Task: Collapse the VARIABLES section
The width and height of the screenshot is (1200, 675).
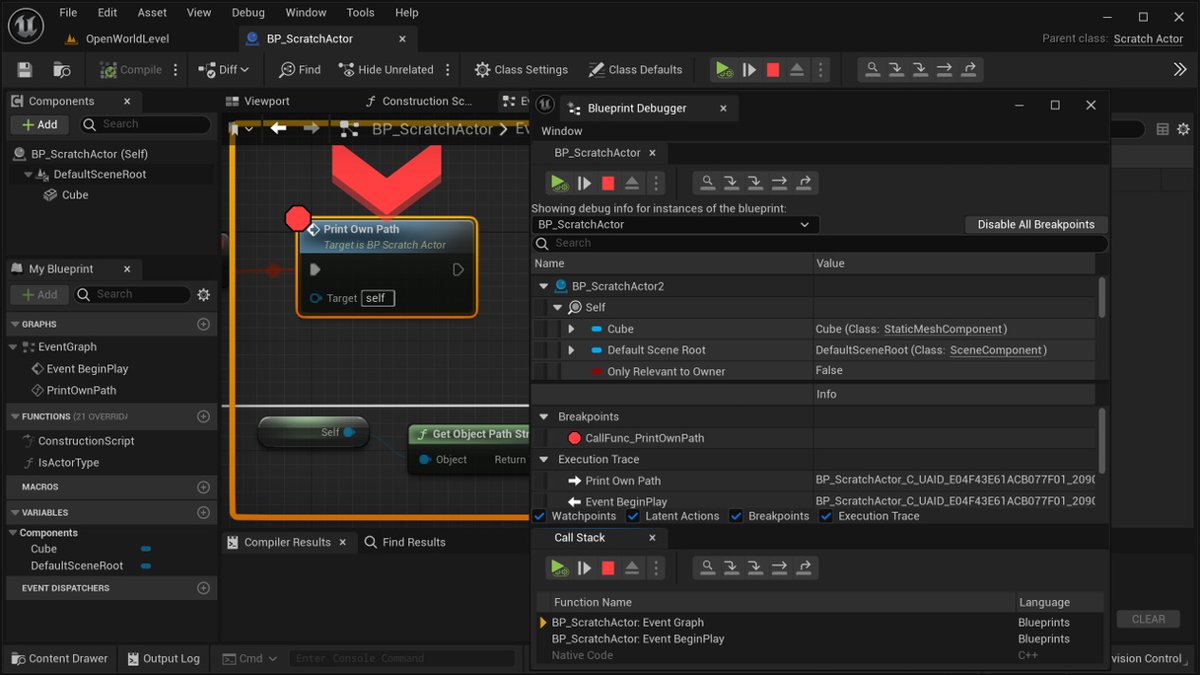Action: 14,512
